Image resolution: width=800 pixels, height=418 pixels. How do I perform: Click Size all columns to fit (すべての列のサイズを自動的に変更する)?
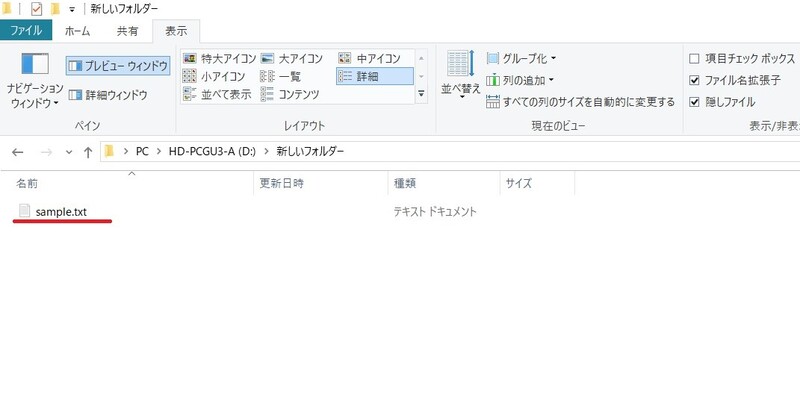point(580,102)
